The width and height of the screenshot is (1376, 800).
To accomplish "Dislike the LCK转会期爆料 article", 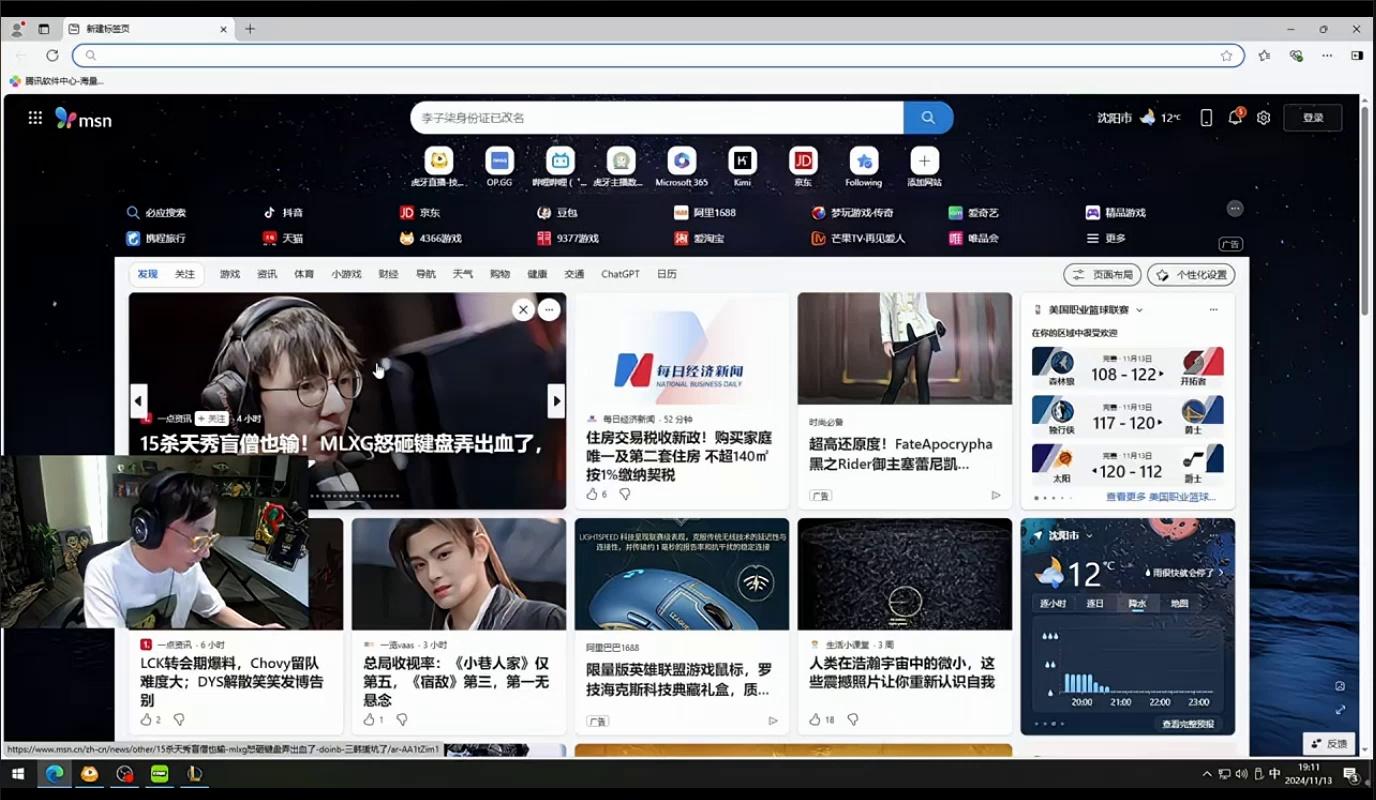I will (x=179, y=720).
